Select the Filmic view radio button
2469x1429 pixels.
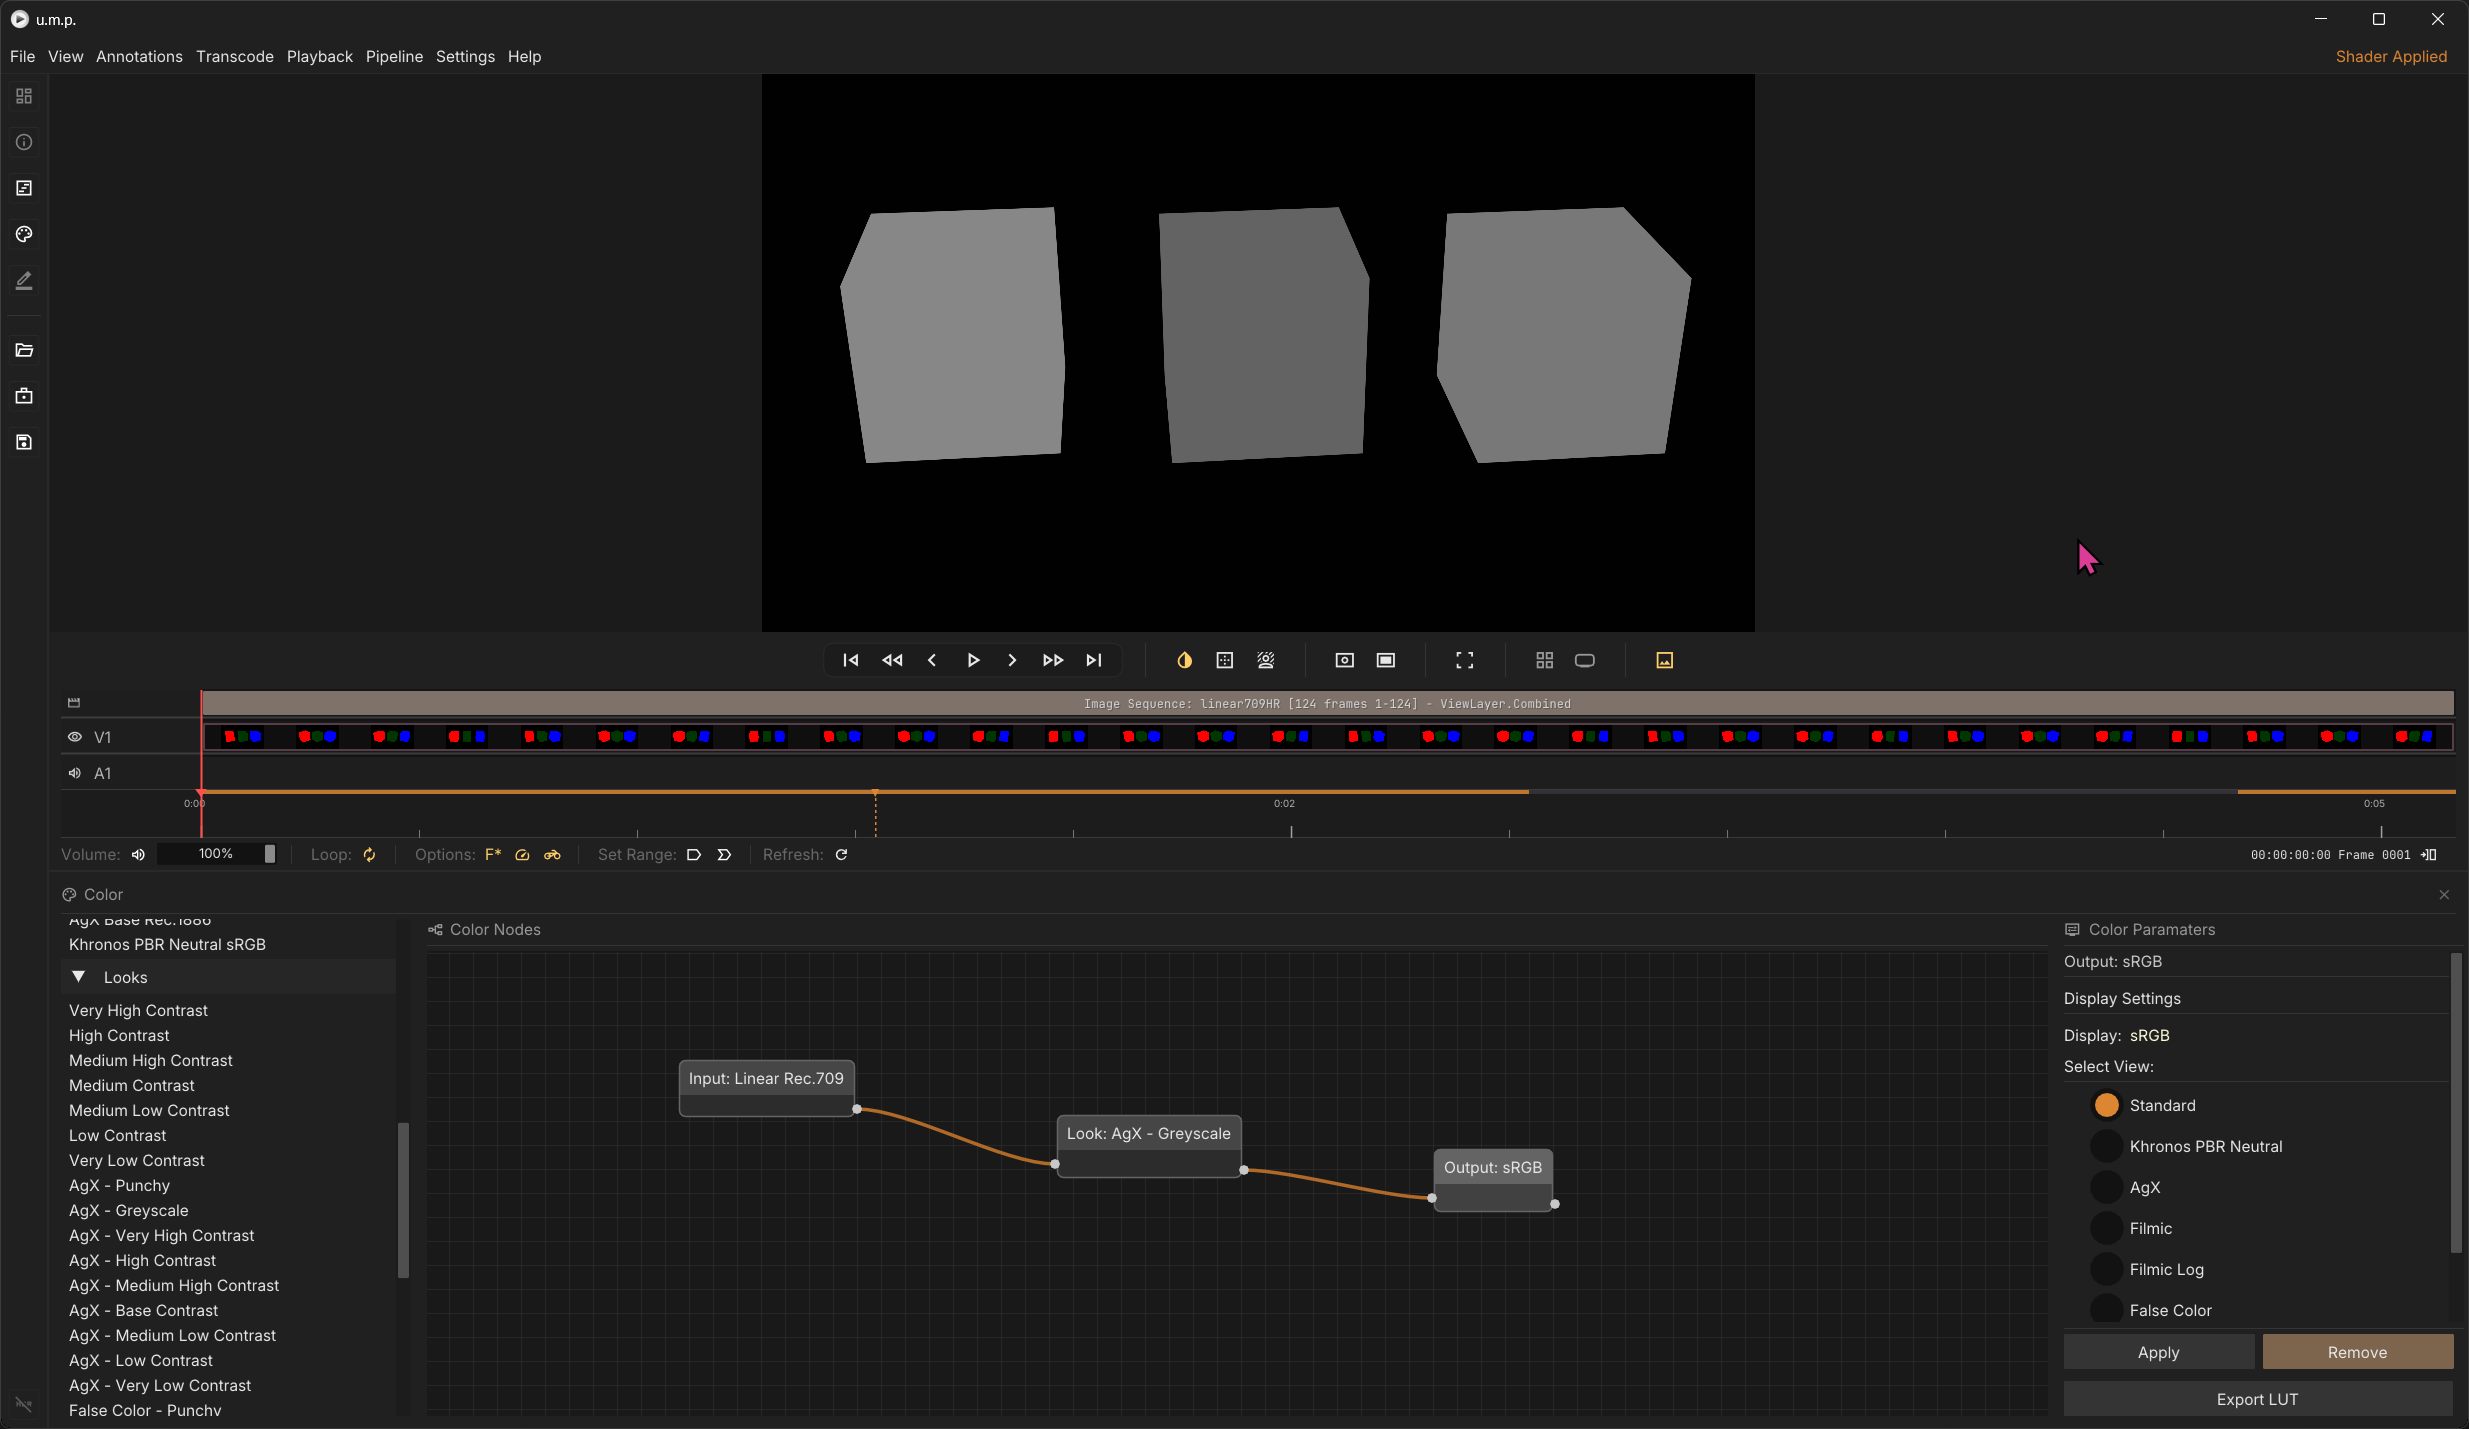pyautogui.click(x=2106, y=1228)
